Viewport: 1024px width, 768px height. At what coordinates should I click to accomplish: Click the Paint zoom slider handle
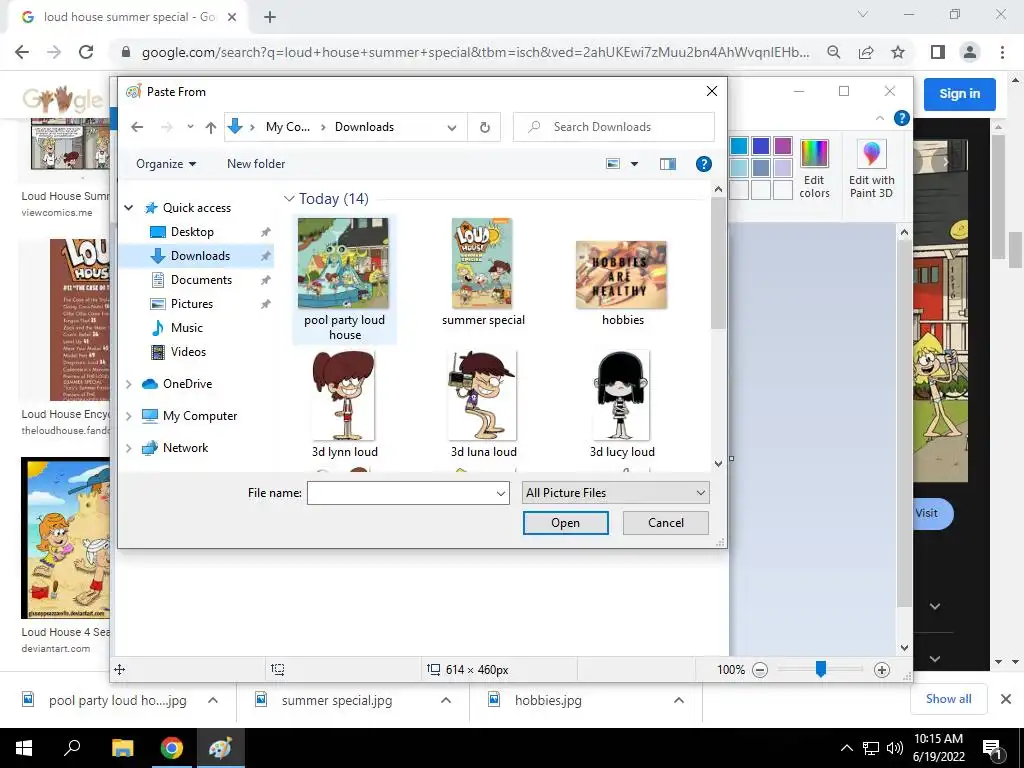click(821, 669)
